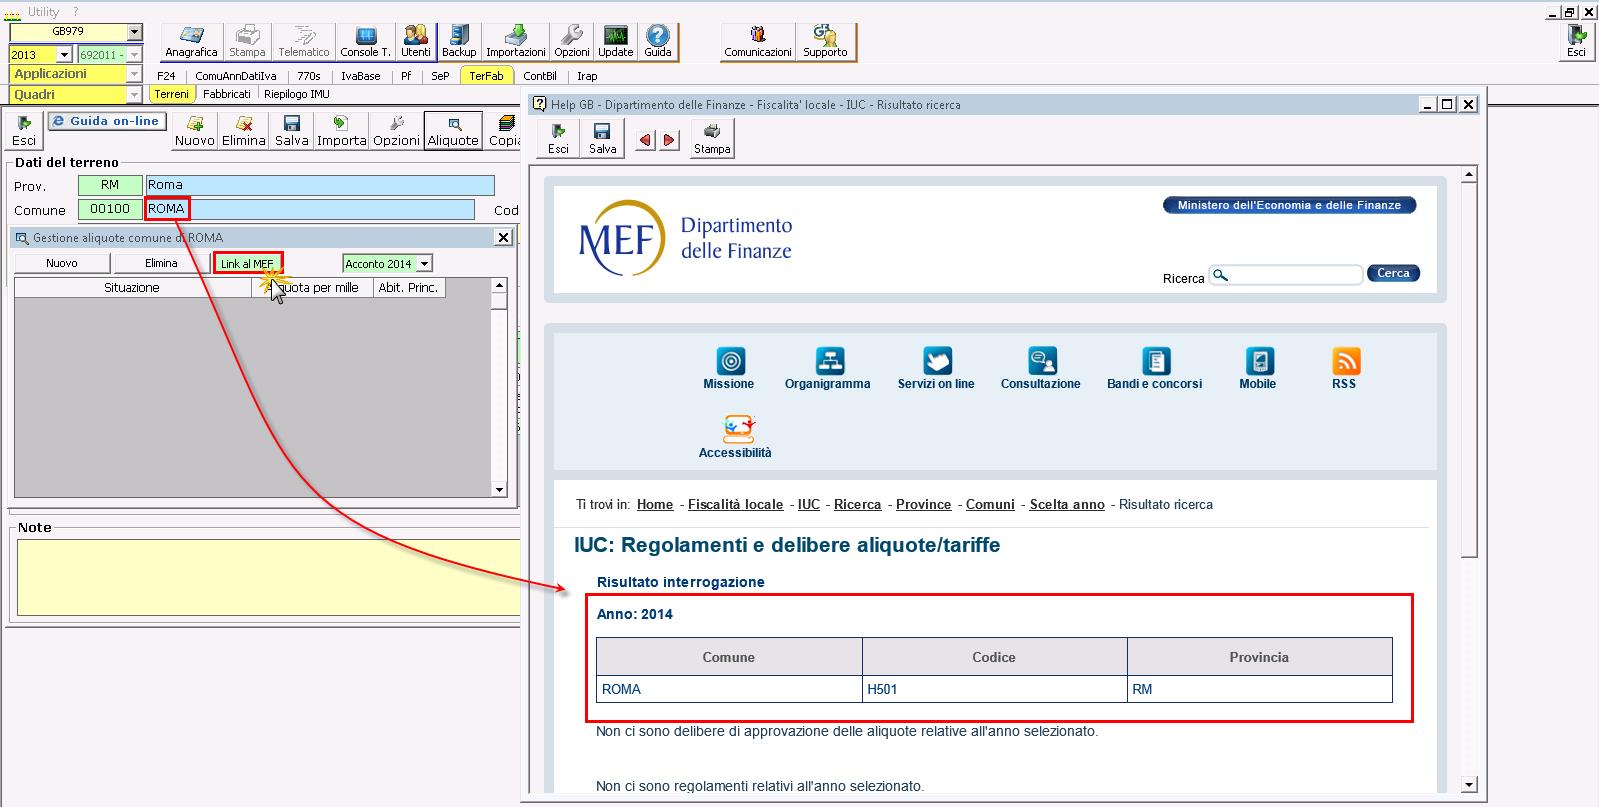This screenshot has width=1599, height=807.
Task: Open the Utenti users icon
Action: [416, 42]
